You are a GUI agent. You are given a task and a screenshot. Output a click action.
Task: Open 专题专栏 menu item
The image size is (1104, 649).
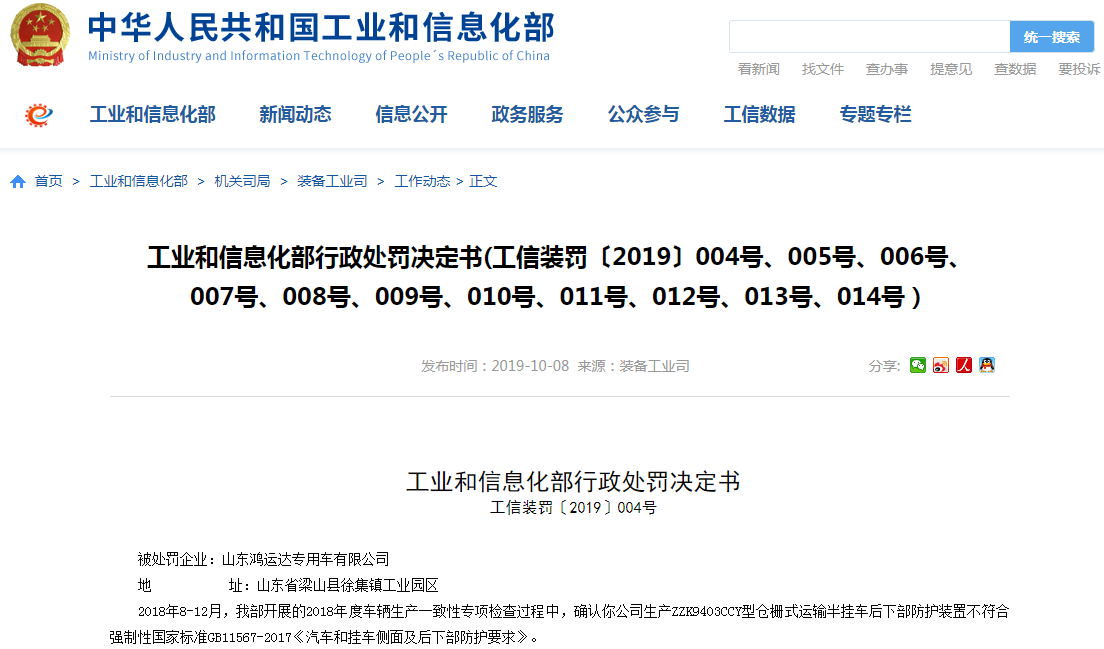point(875,114)
